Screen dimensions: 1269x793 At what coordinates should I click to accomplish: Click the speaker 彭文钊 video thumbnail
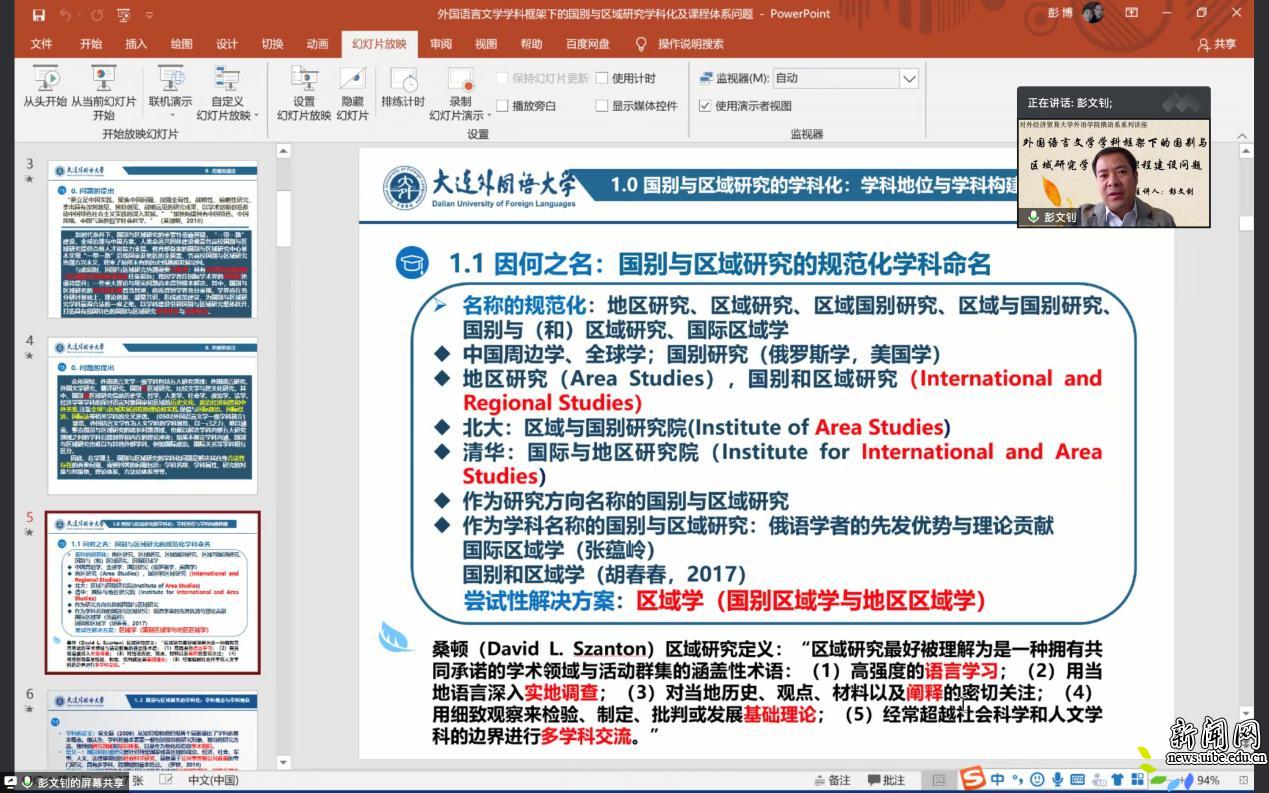pos(1114,172)
